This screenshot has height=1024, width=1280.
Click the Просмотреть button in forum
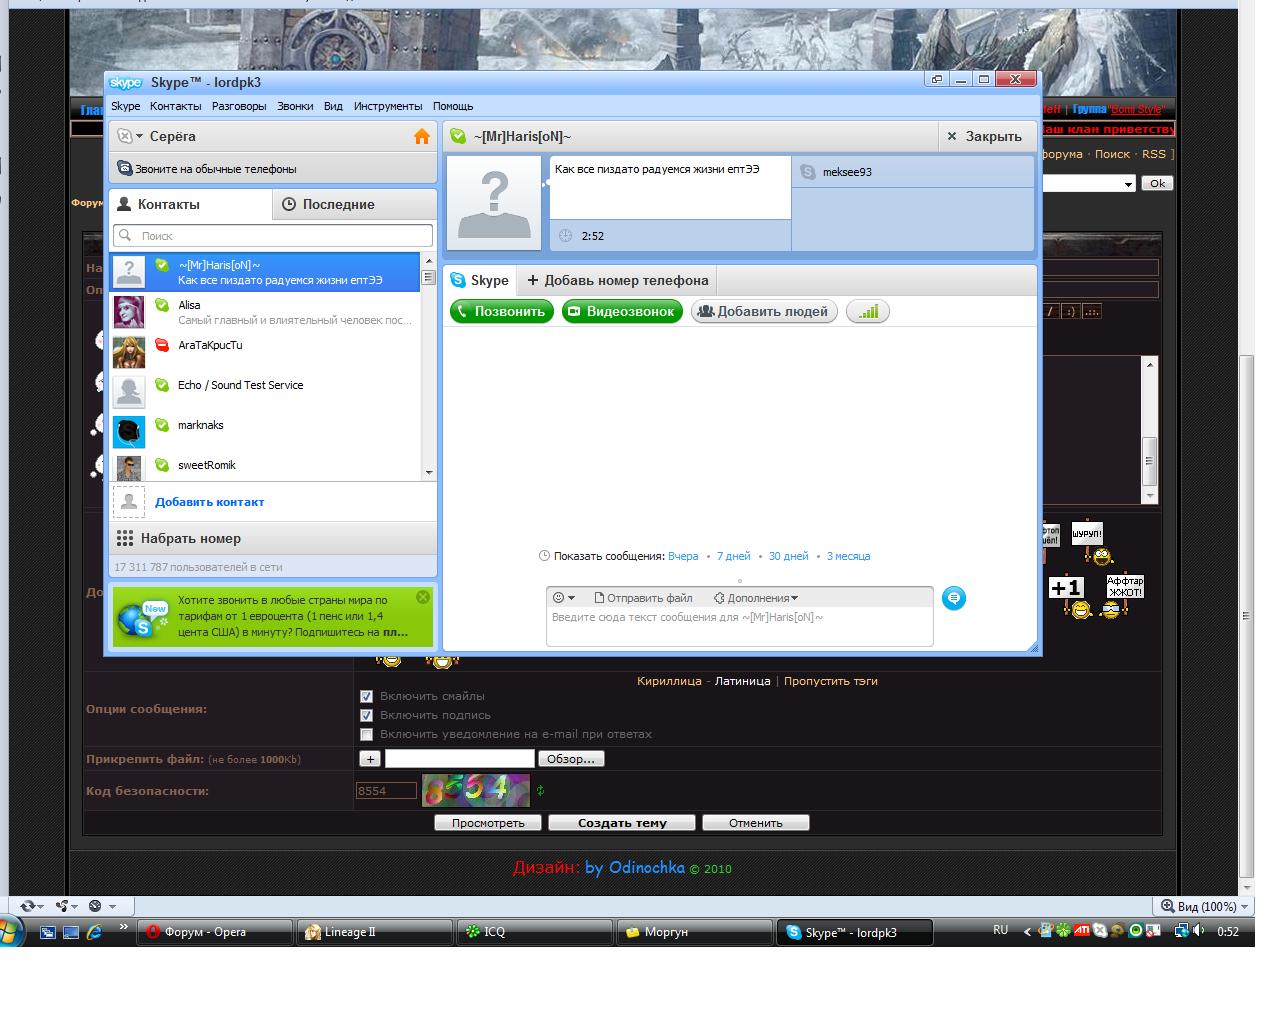point(488,823)
